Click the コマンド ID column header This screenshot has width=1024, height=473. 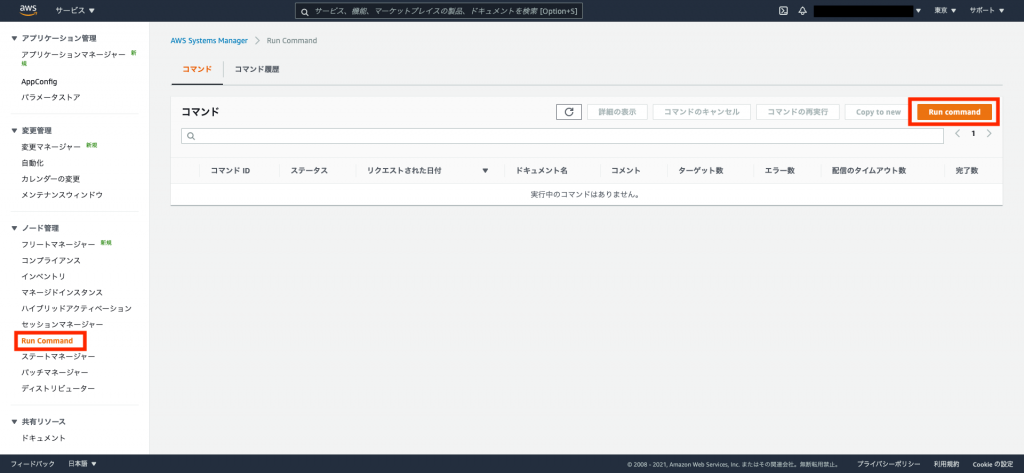pos(230,171)
